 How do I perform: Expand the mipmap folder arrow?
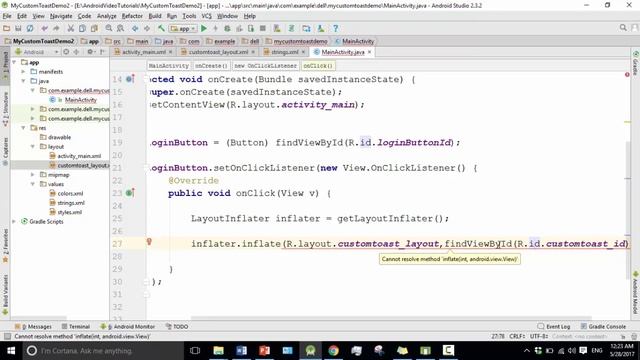point(33,175)
